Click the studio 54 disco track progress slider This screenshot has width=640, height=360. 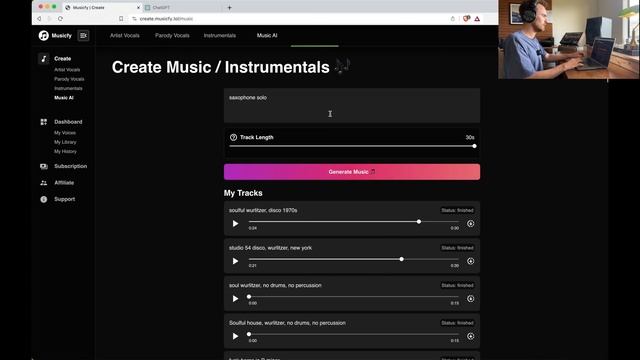(354, 259)
